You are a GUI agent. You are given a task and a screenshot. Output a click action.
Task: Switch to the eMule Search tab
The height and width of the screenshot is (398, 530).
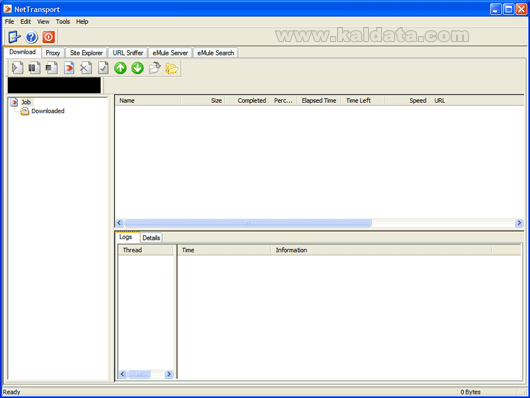(x=216, y=53)
